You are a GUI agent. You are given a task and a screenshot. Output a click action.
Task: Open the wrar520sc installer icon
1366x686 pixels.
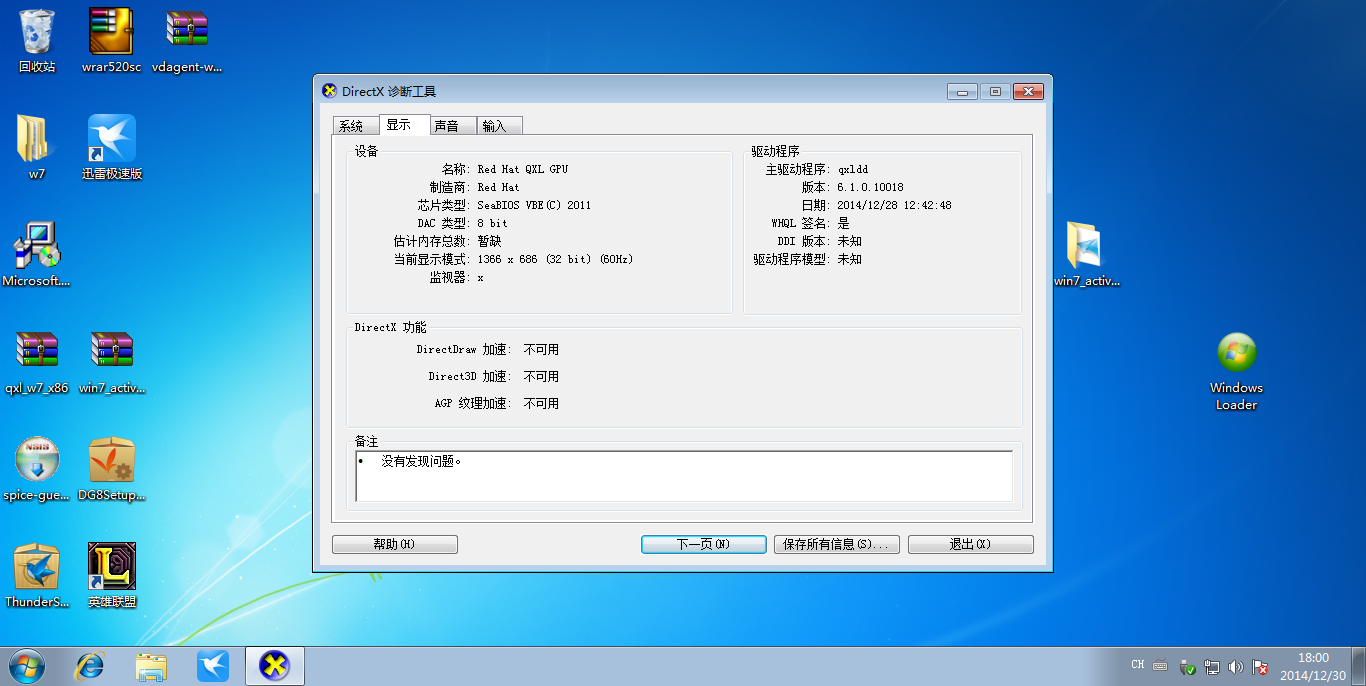[111, 40]
